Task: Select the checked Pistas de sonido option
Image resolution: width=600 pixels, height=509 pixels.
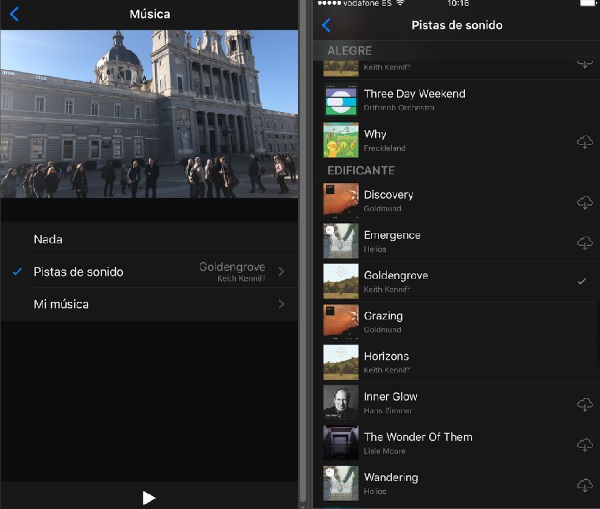Action: pos(149,272)
